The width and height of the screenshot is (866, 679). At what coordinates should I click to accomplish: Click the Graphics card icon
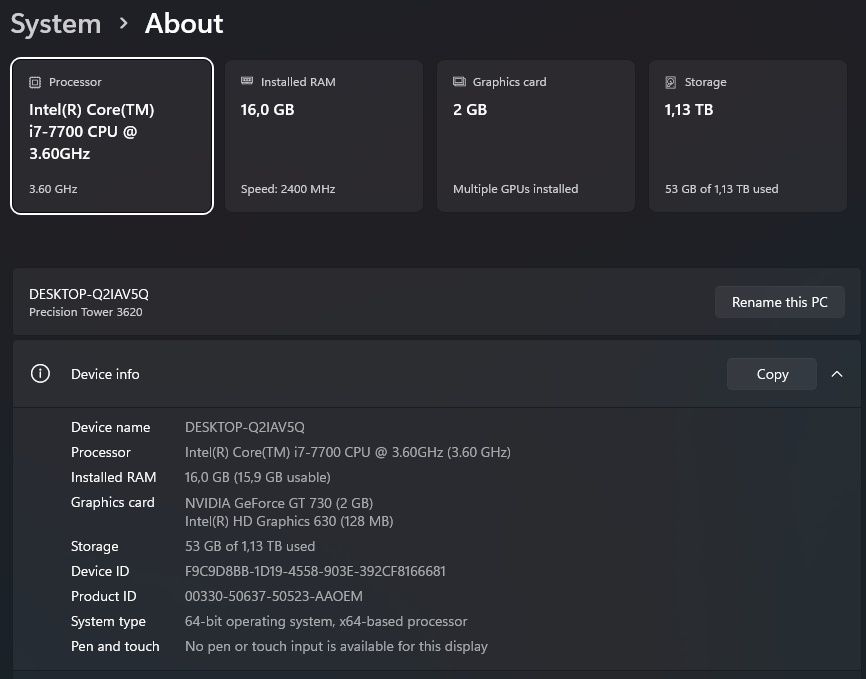coord(459,82)
